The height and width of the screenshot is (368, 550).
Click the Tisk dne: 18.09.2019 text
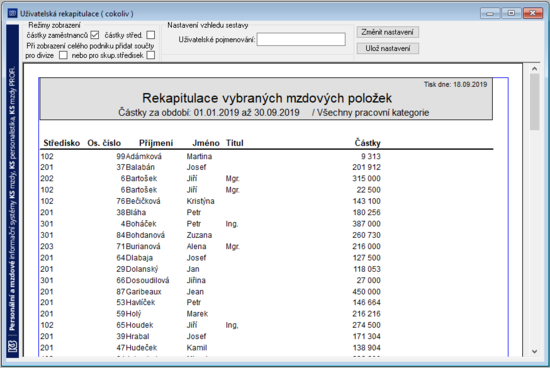tap(455, 85)
